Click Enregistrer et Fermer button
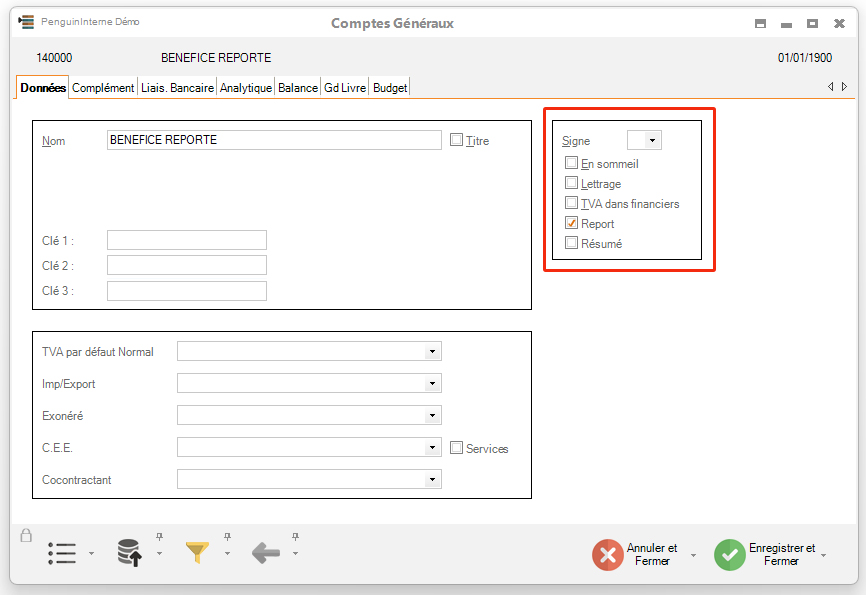Screen dimensions: 866x595 pos(766,554)
